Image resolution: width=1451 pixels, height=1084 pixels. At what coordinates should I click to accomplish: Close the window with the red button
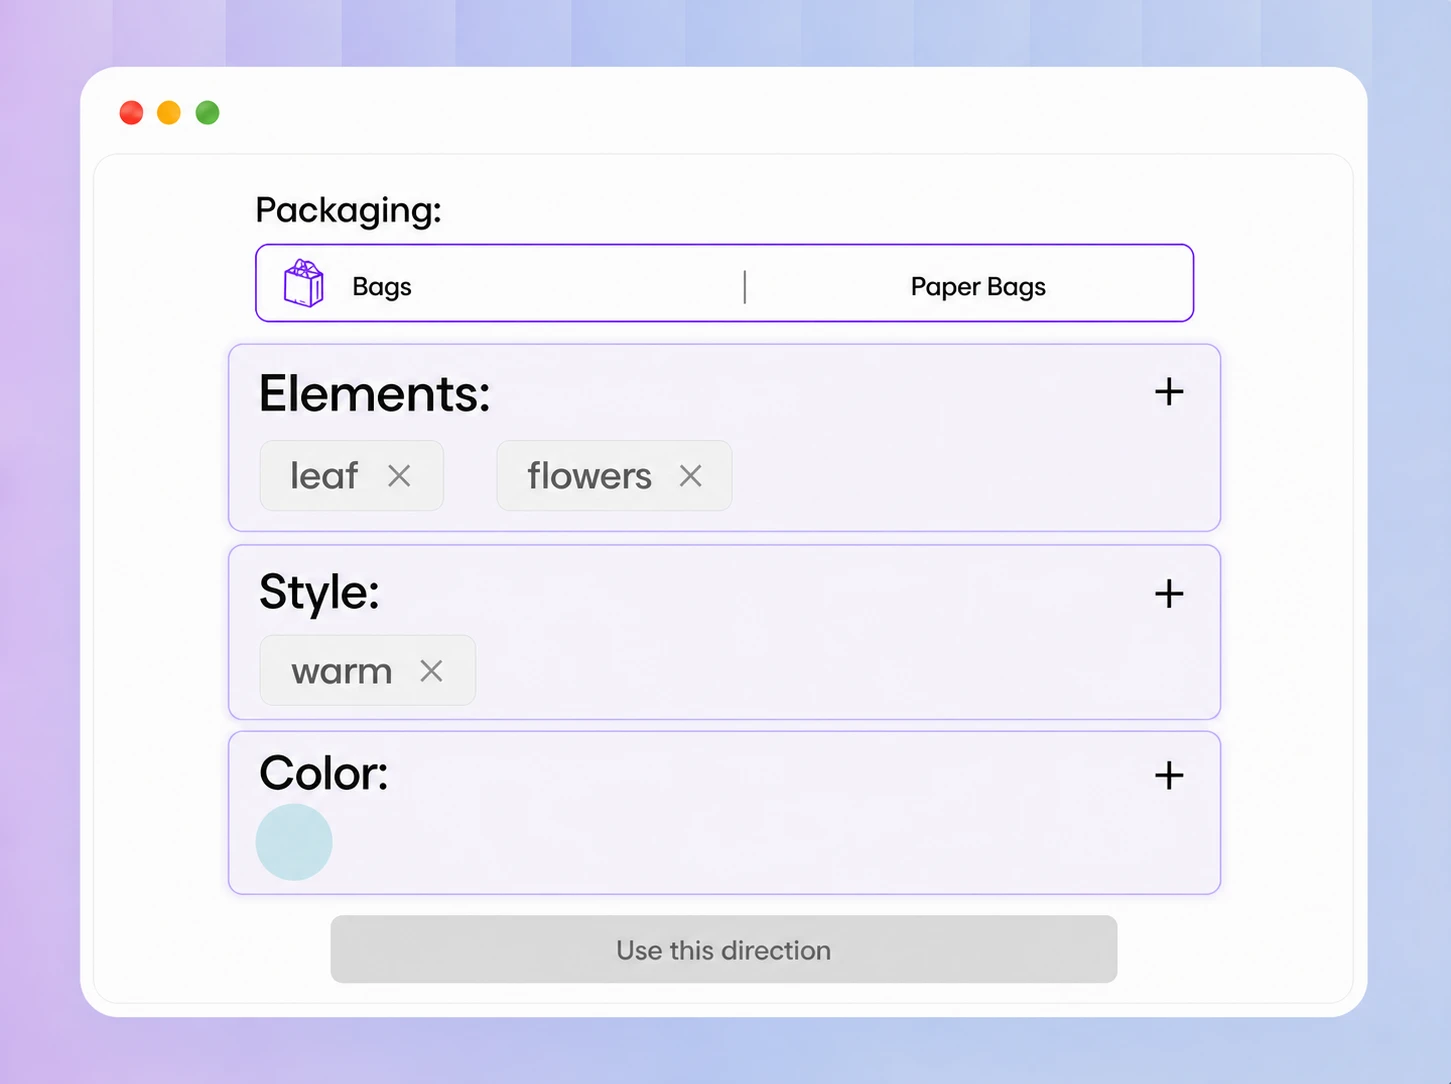point(131,113)
